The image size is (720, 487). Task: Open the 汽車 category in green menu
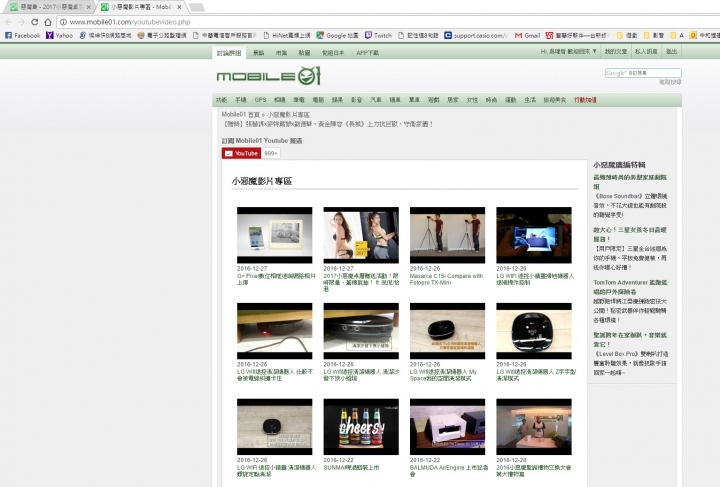[x=376, y=100]
